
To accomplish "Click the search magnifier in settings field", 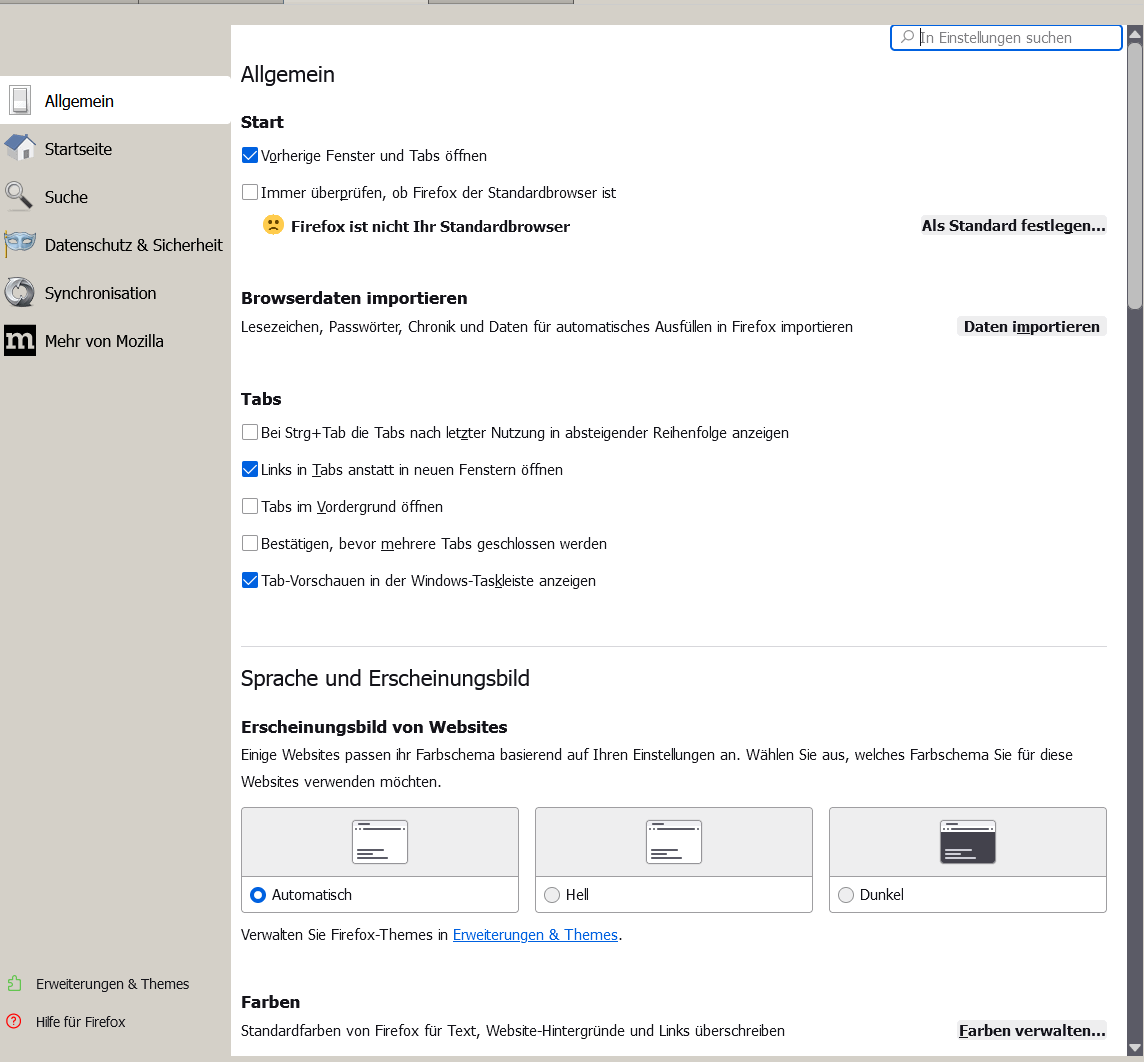I will click(x=907, y=36).
